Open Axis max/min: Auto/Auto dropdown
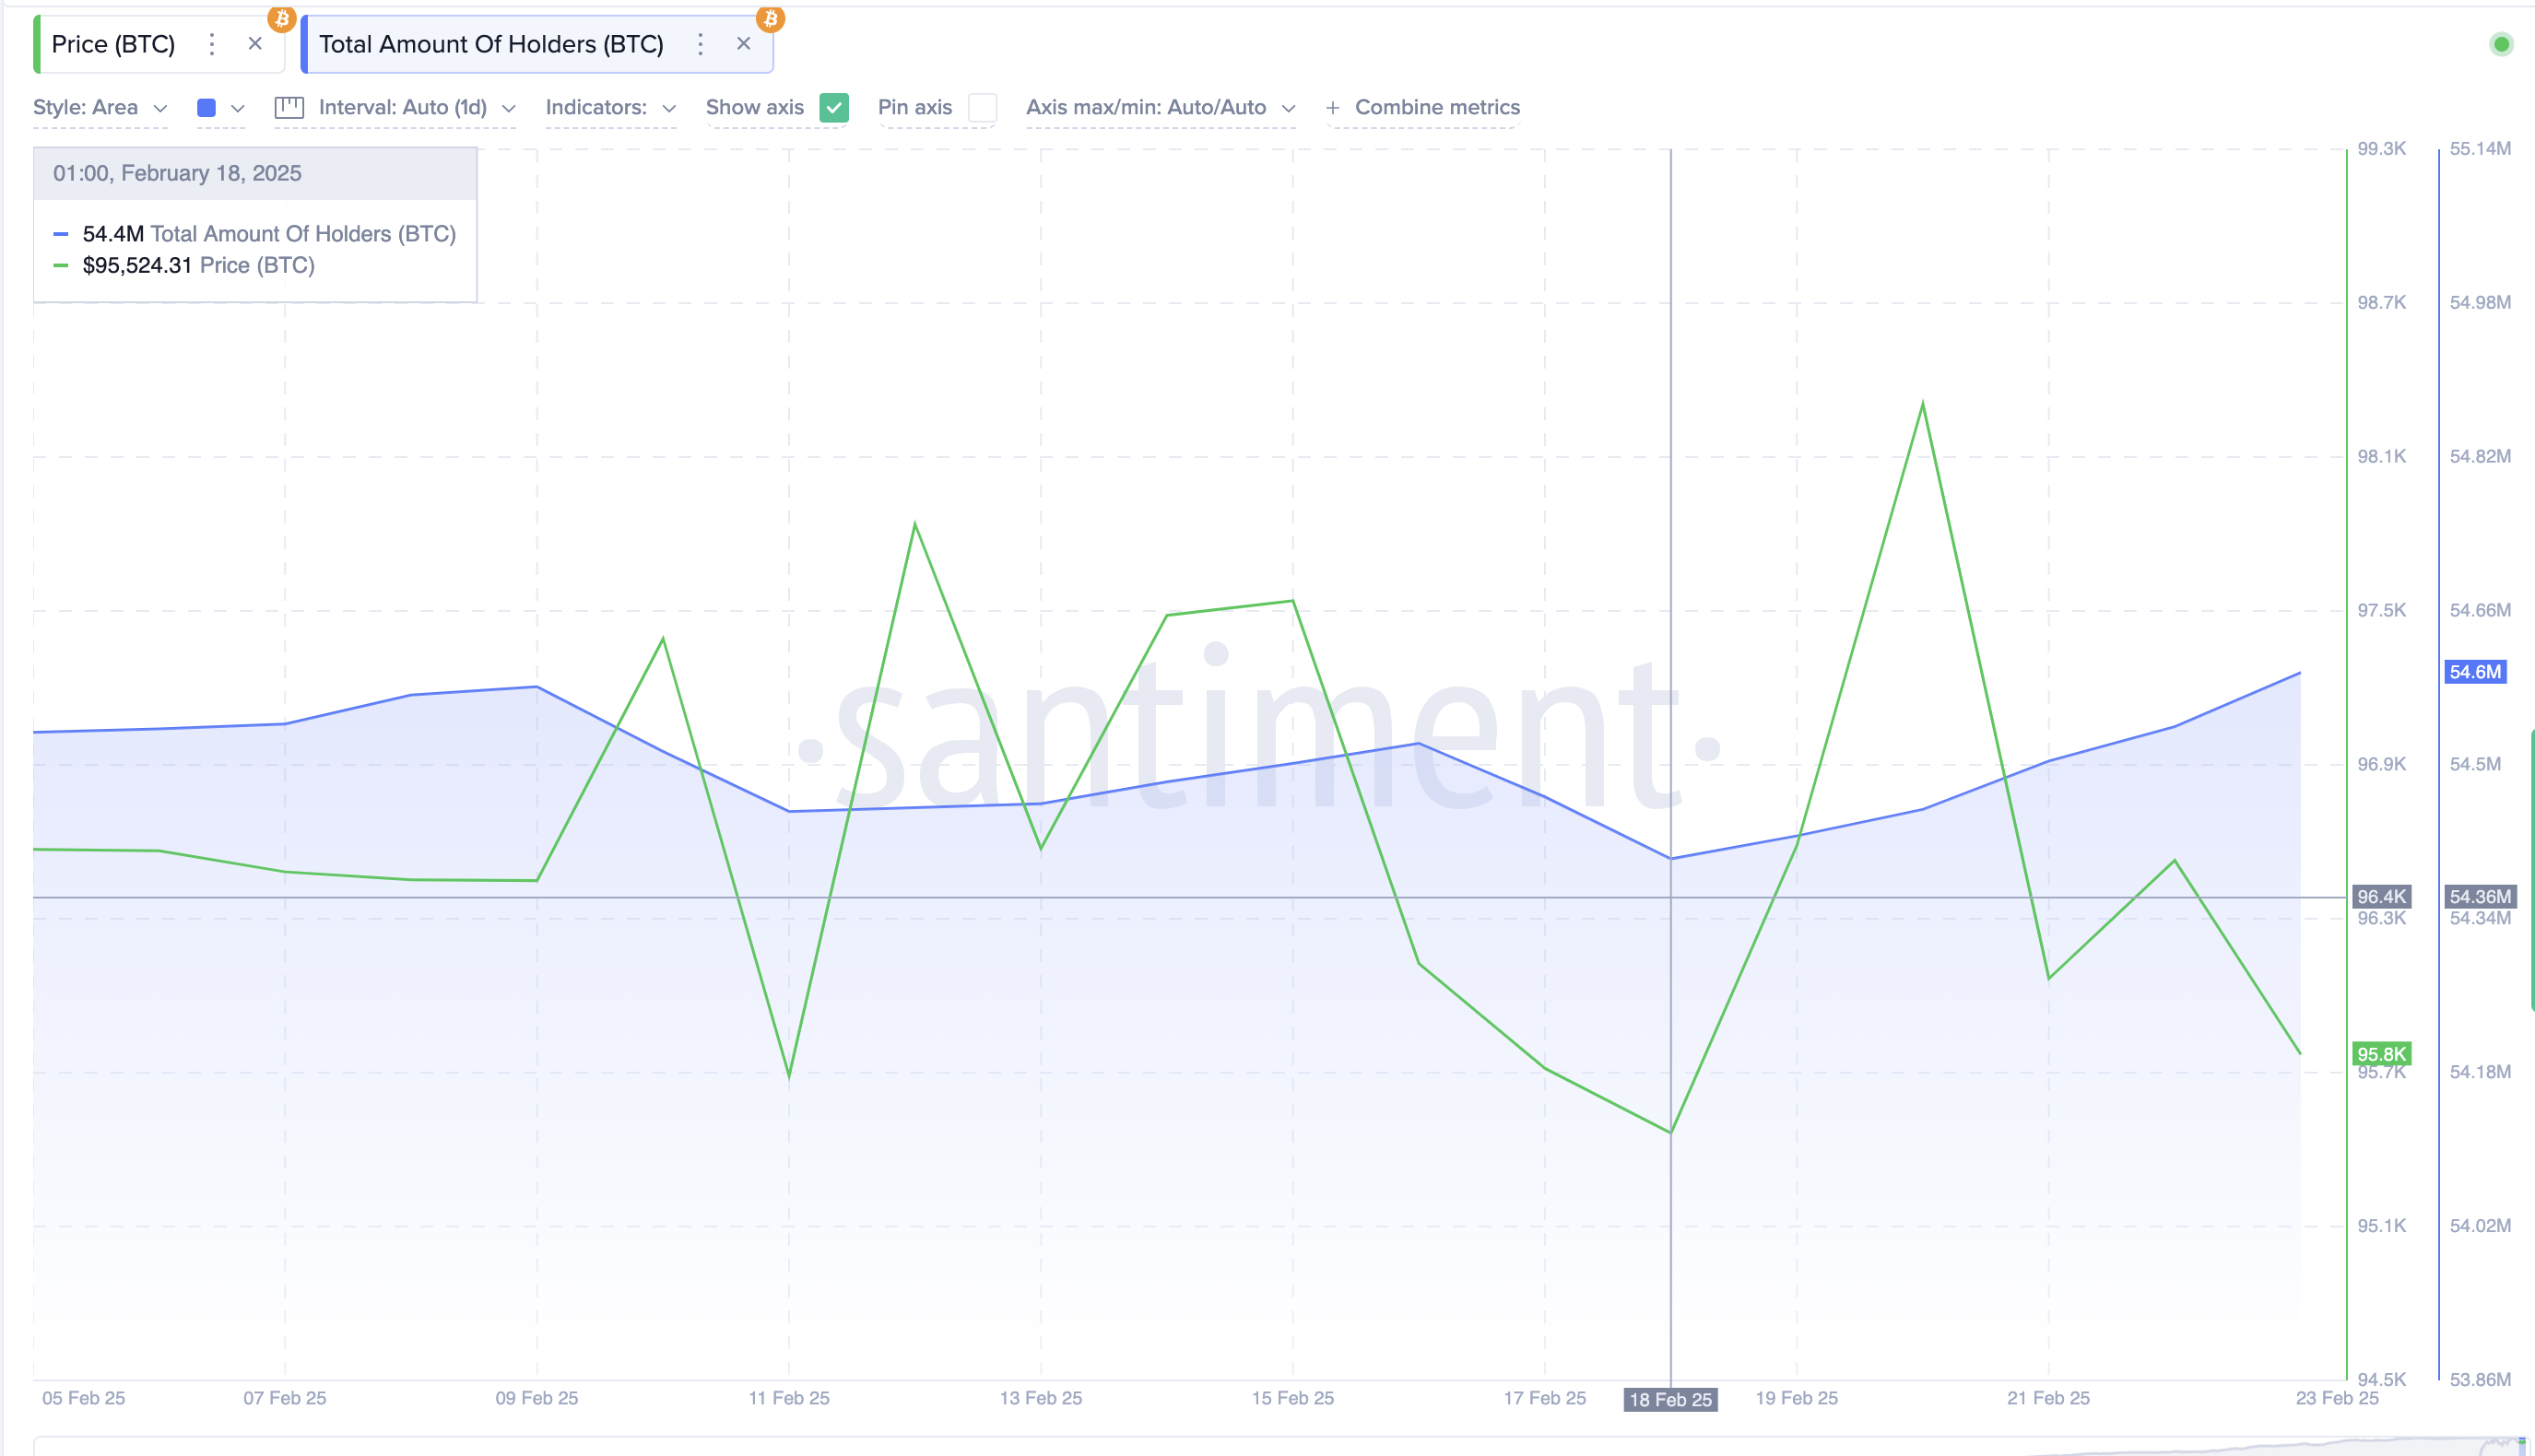2535x1456 pixels. coord(1160,107)
